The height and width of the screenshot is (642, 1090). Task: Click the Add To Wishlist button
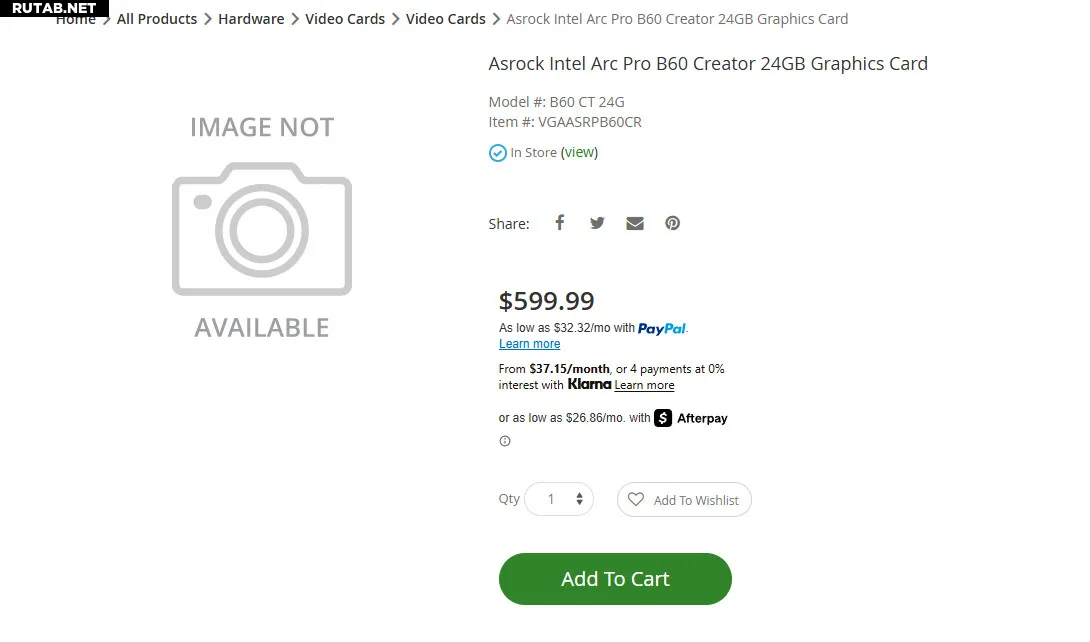(x=684, y=500)
